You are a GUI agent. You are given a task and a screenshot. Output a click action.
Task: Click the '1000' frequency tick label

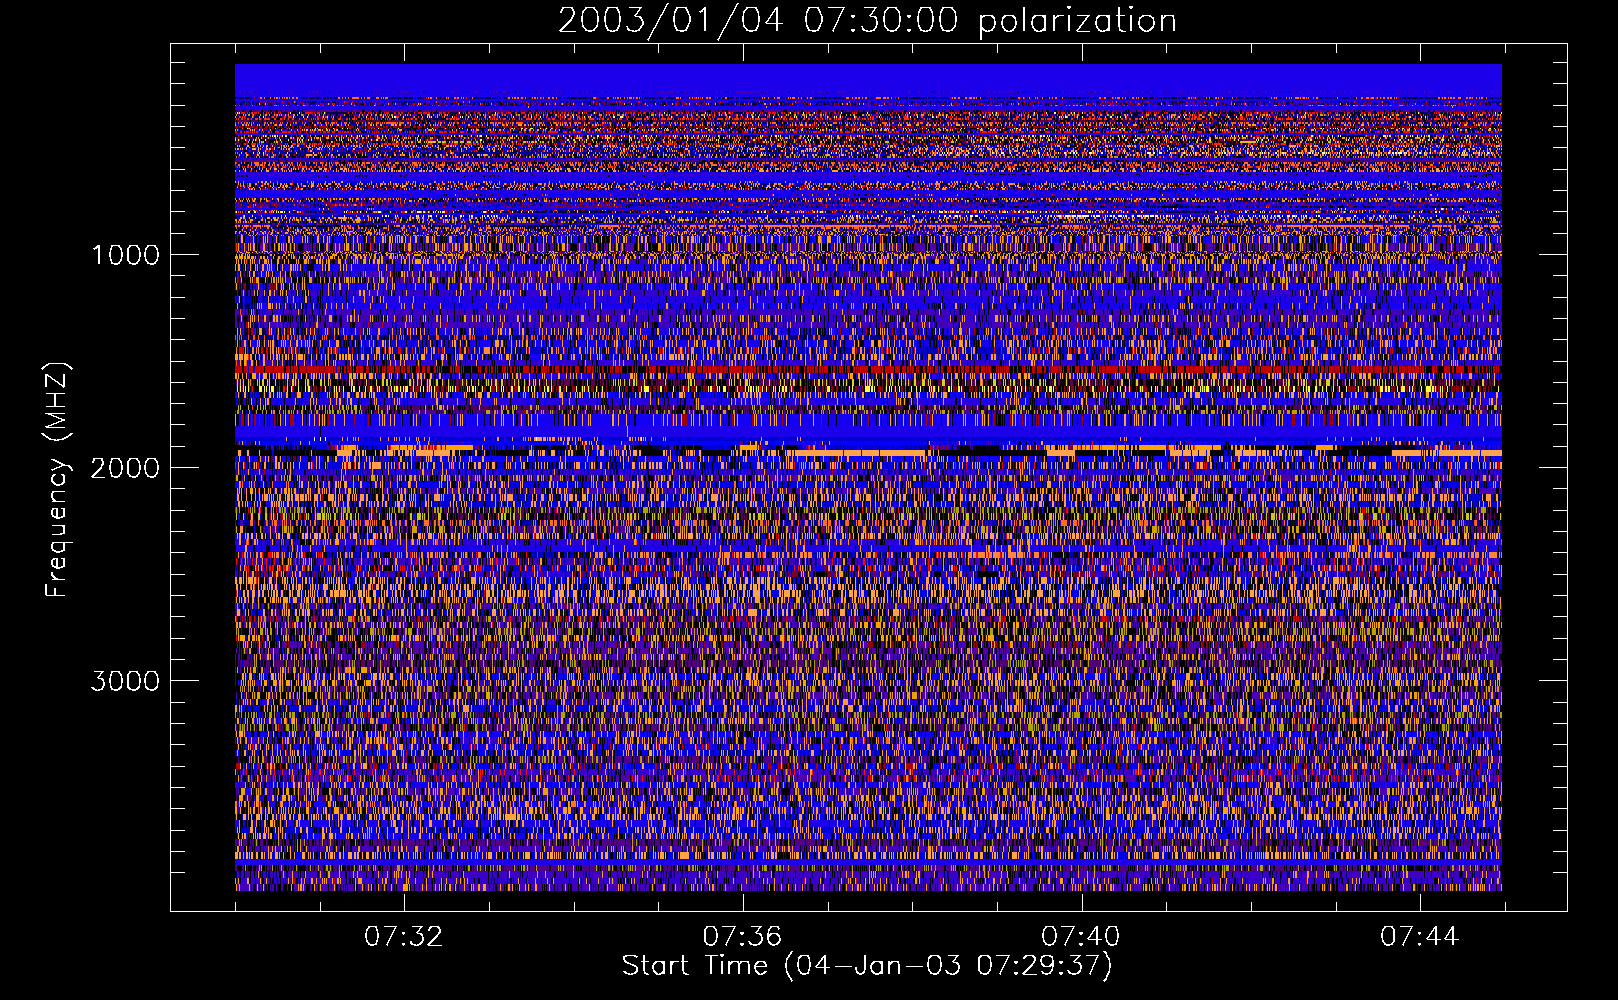[125, 255]
